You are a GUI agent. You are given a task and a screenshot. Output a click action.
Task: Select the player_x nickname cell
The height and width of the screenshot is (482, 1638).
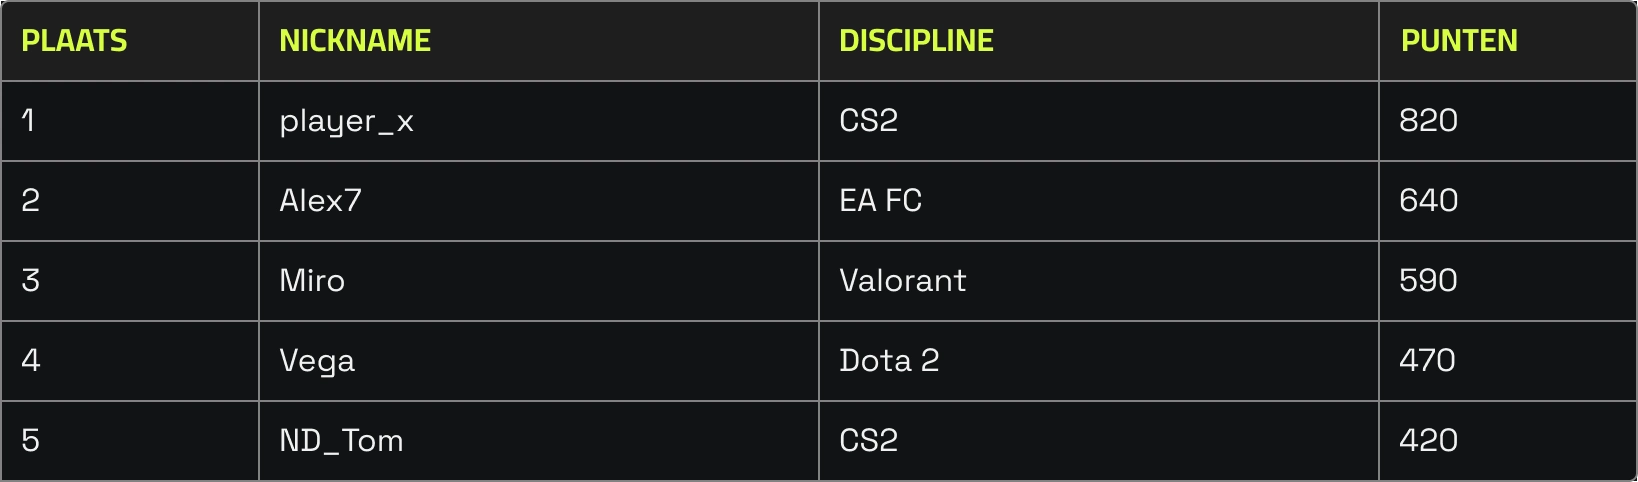pyautogui.click(x=346, y=121)
